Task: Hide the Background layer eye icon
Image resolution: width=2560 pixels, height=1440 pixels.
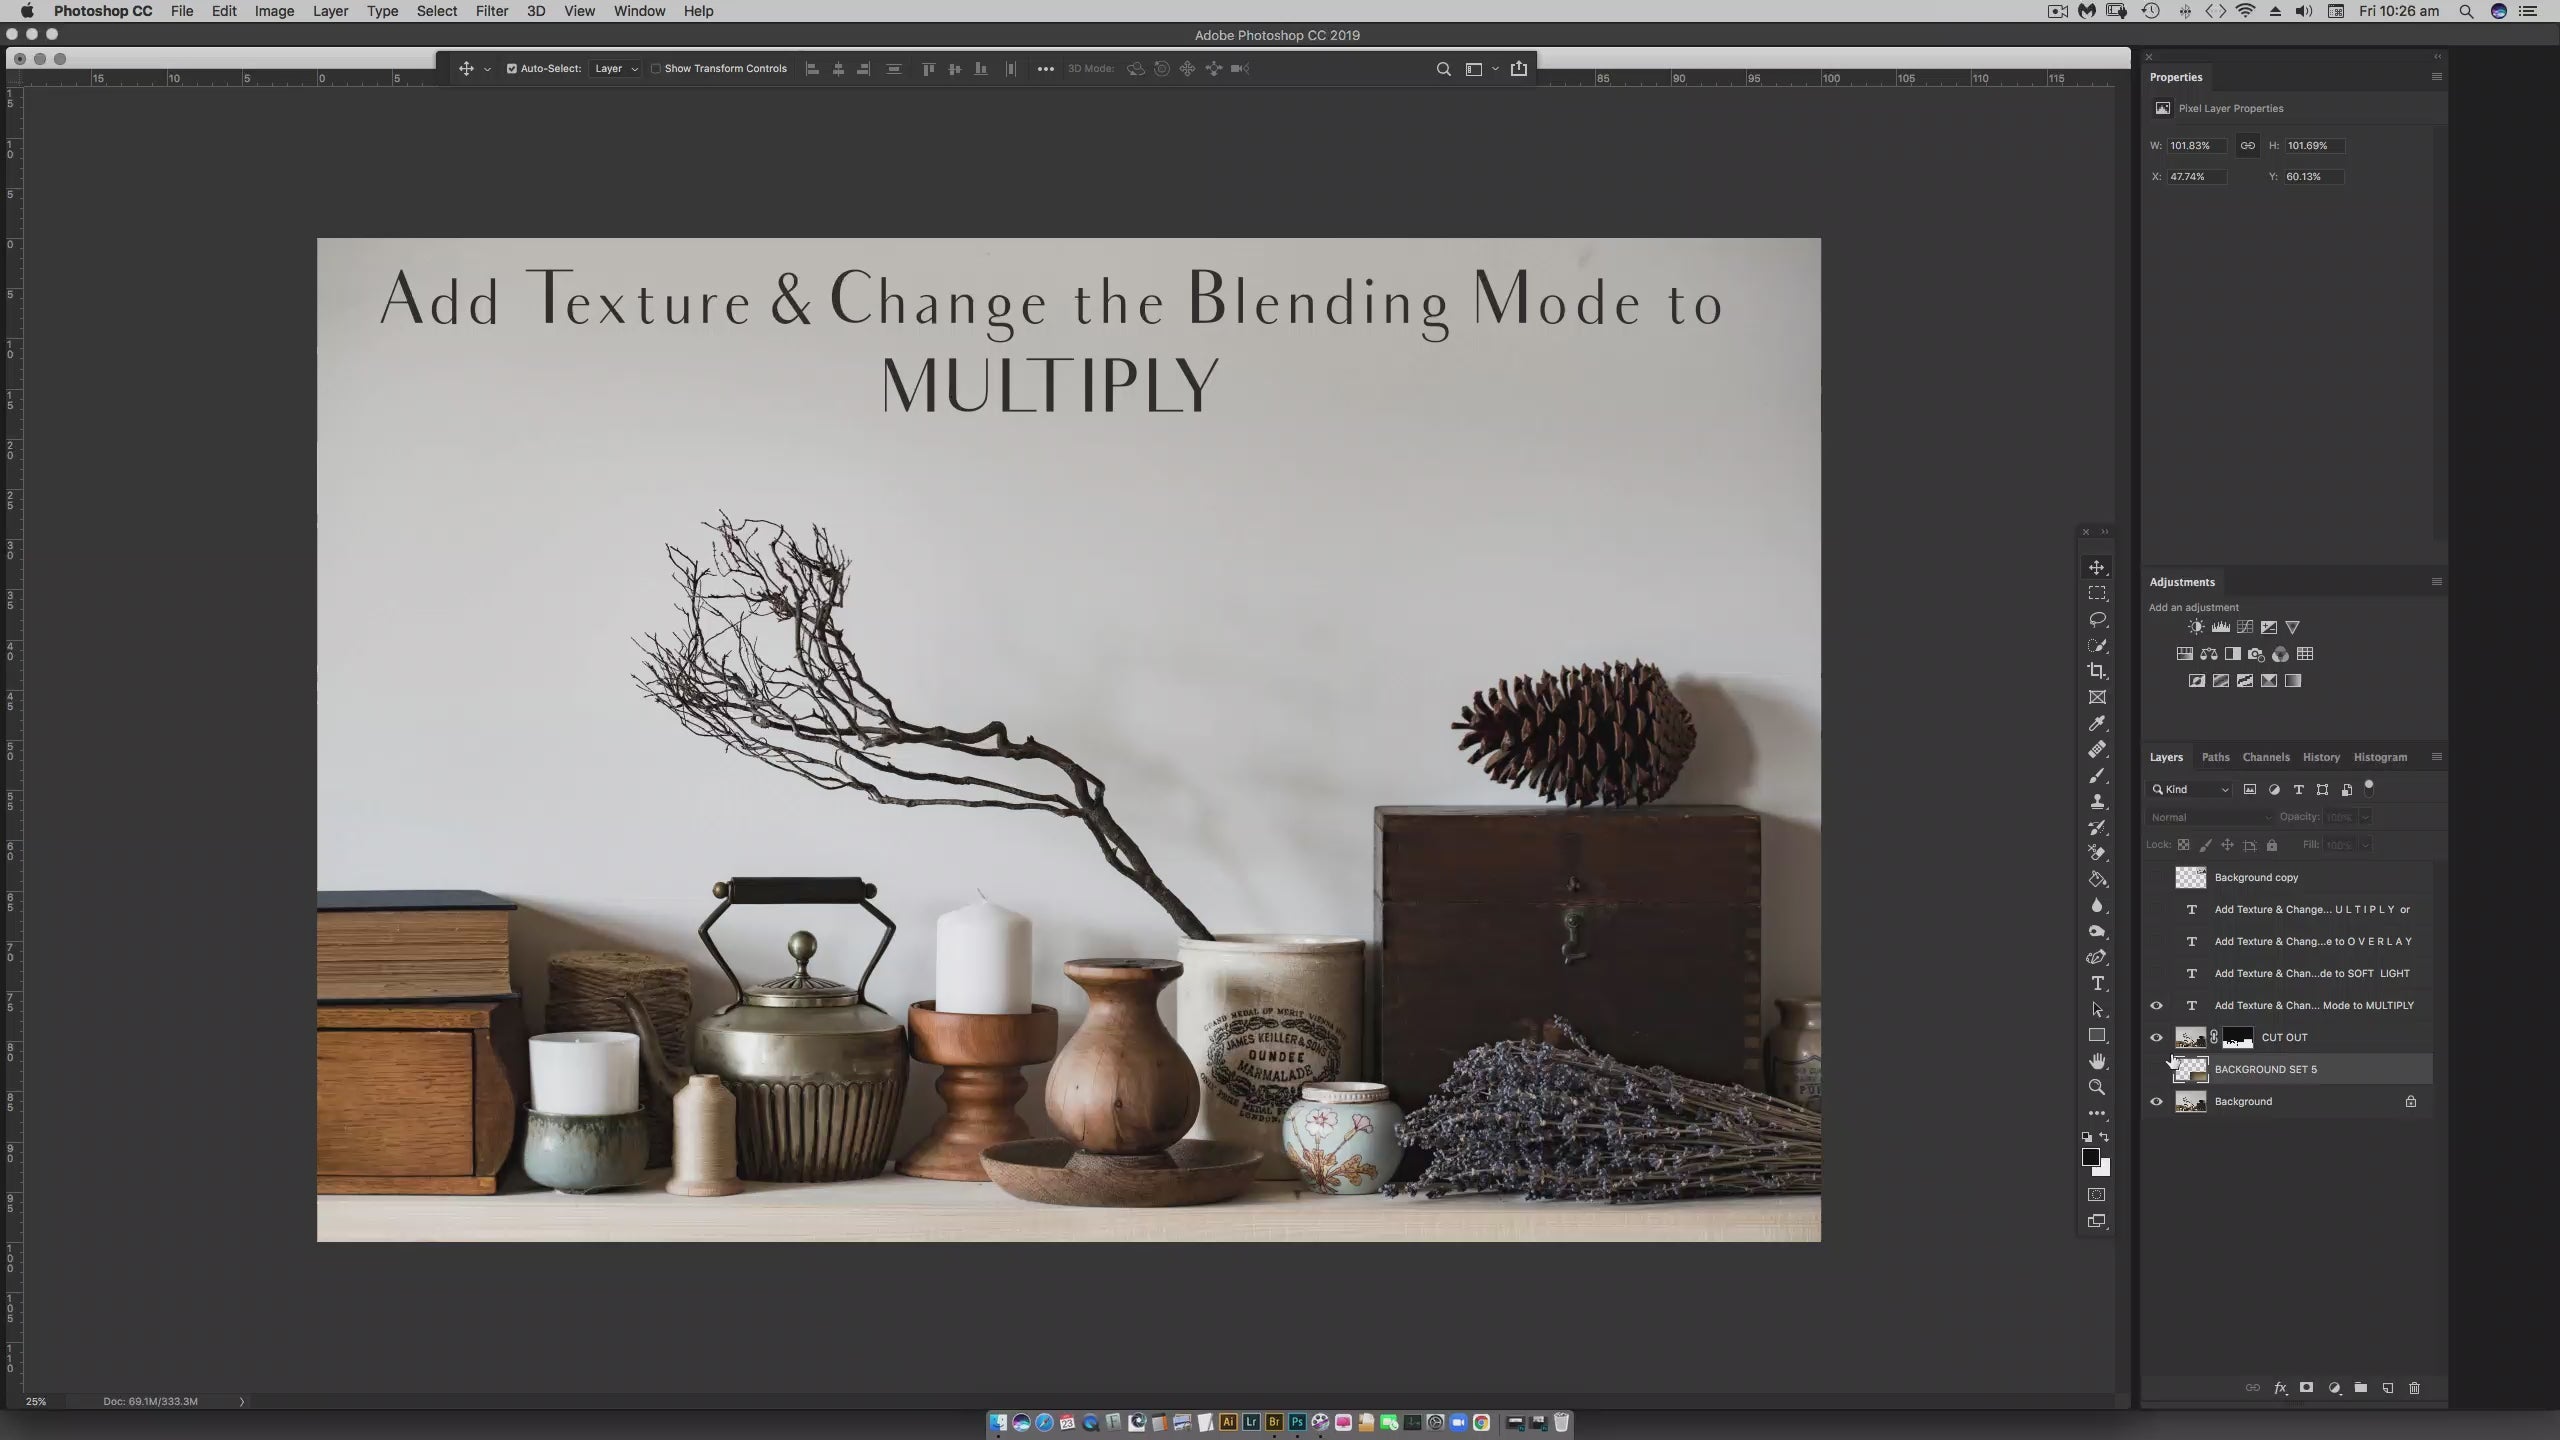Action: (2156, 1101)
